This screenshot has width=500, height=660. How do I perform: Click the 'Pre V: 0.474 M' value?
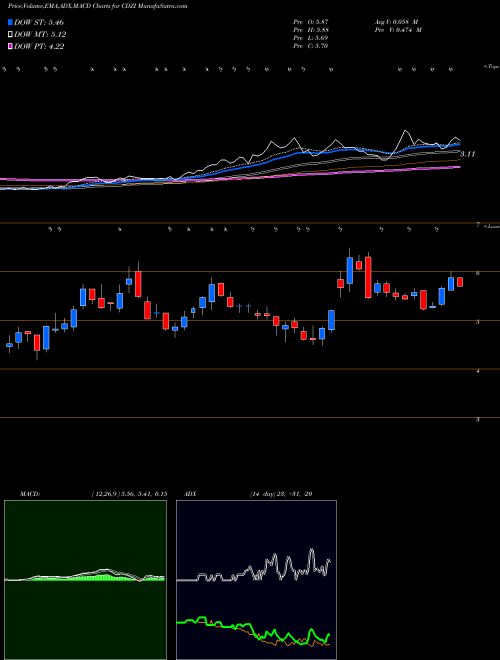398,30
